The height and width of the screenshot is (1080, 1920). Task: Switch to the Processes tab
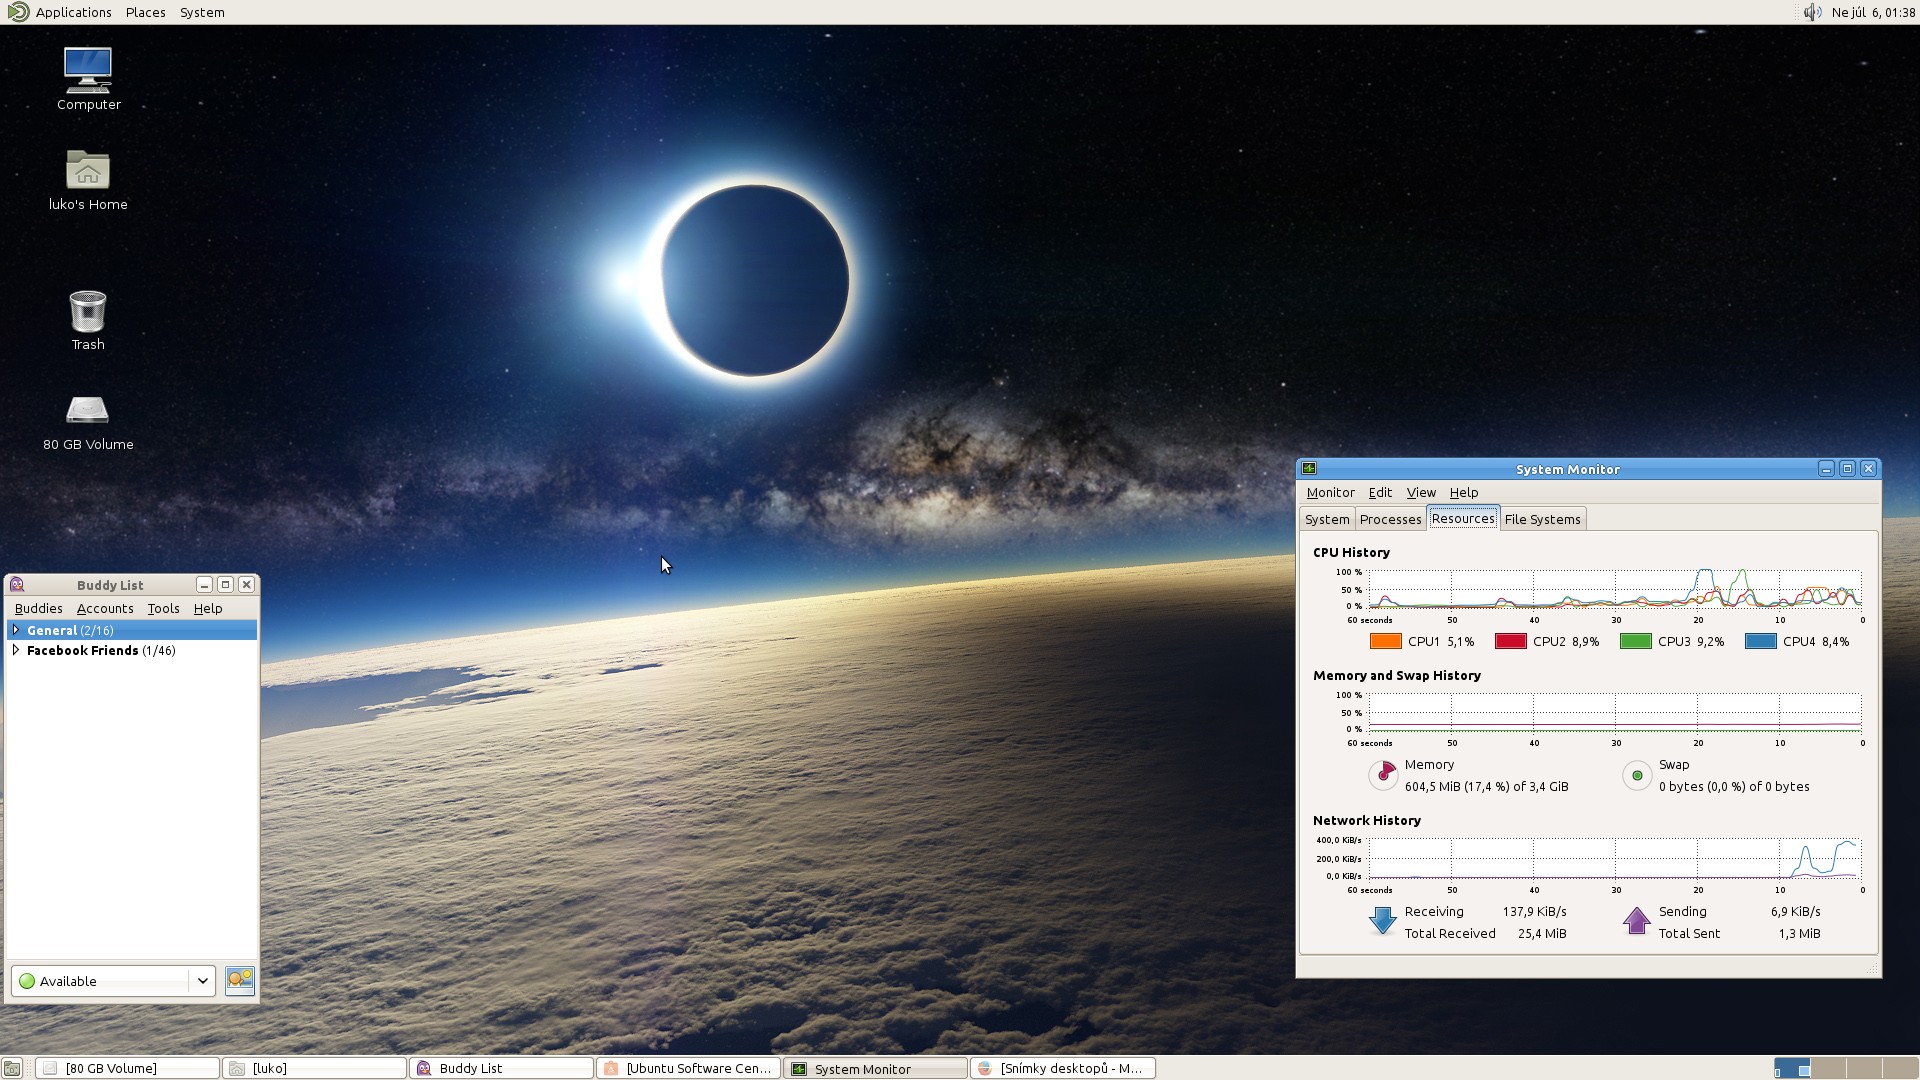[x=1390, y=519]
